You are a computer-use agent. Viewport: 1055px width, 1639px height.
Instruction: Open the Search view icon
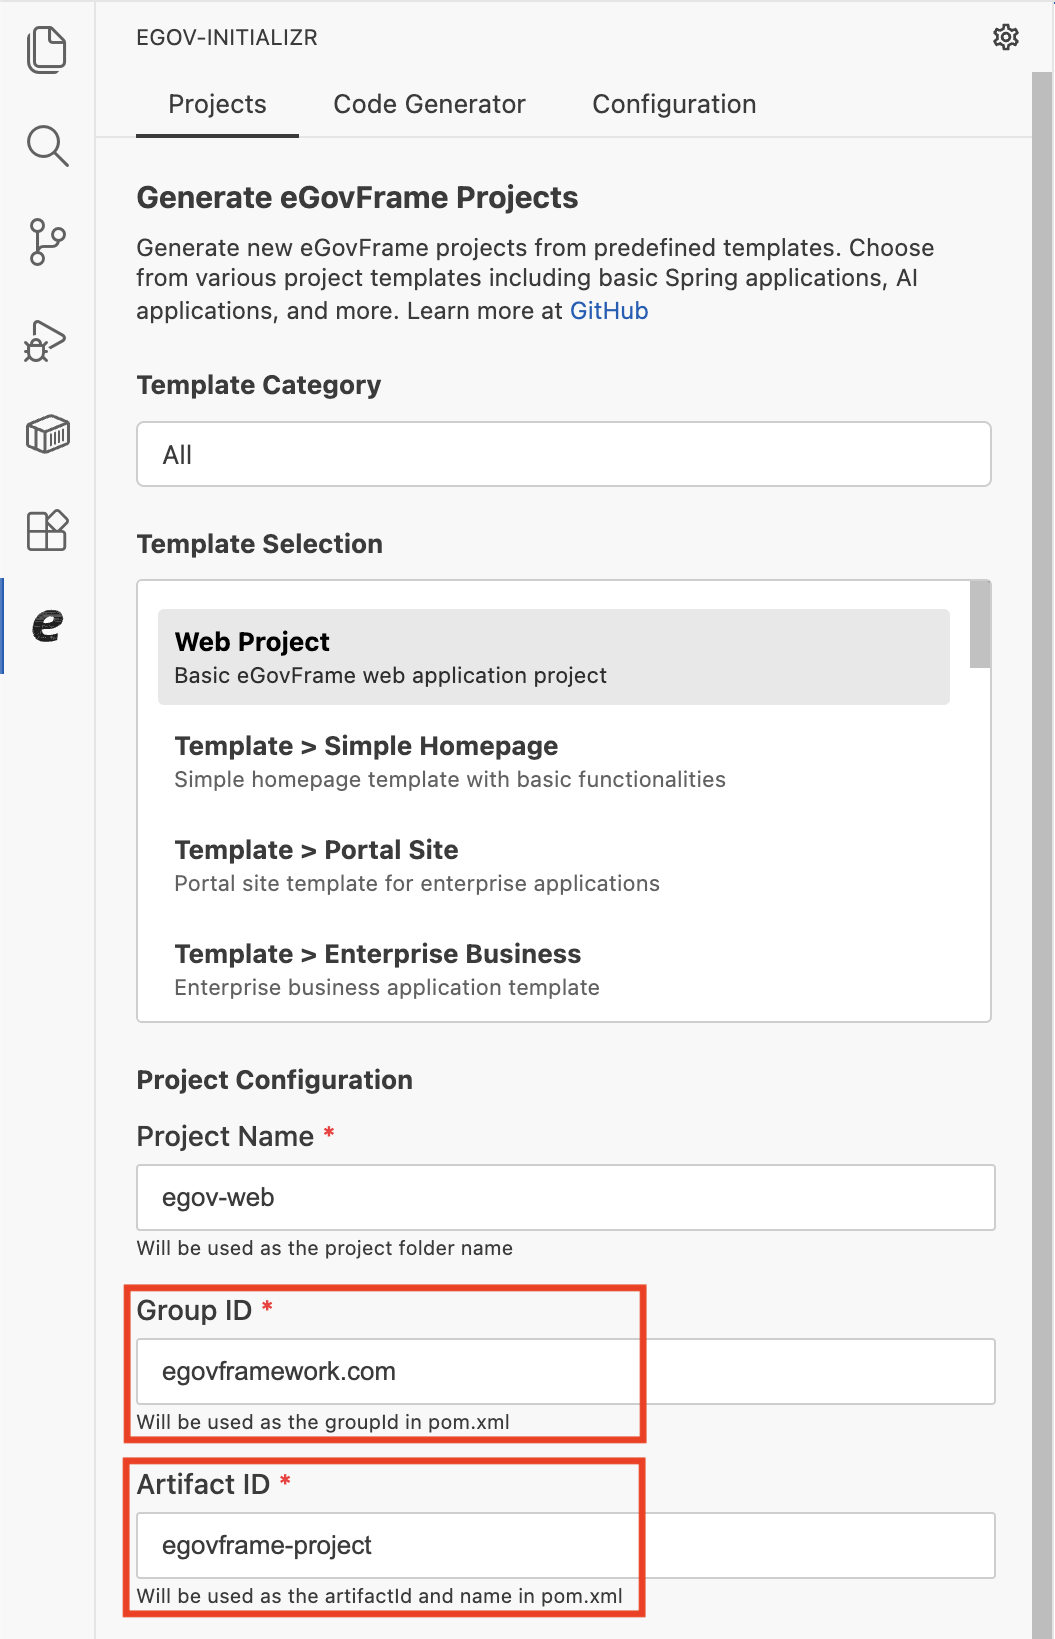click(x=47, y=146)
